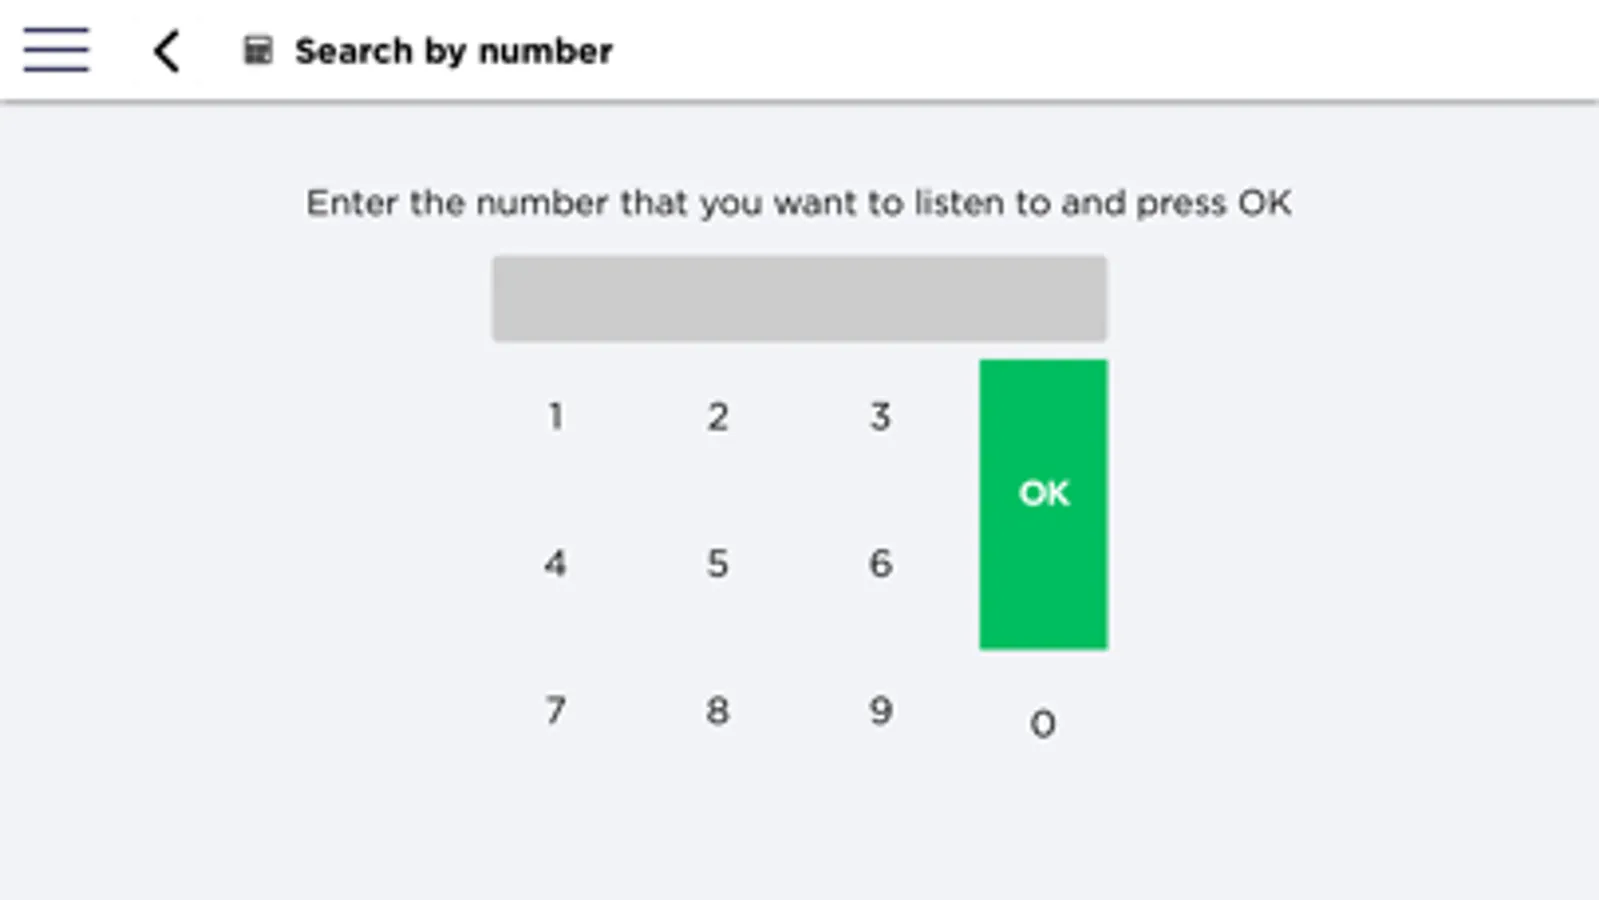This screenshot has height=900, width=1599.
Task: Tap the 7 key
Action: (x=556, y=710)
